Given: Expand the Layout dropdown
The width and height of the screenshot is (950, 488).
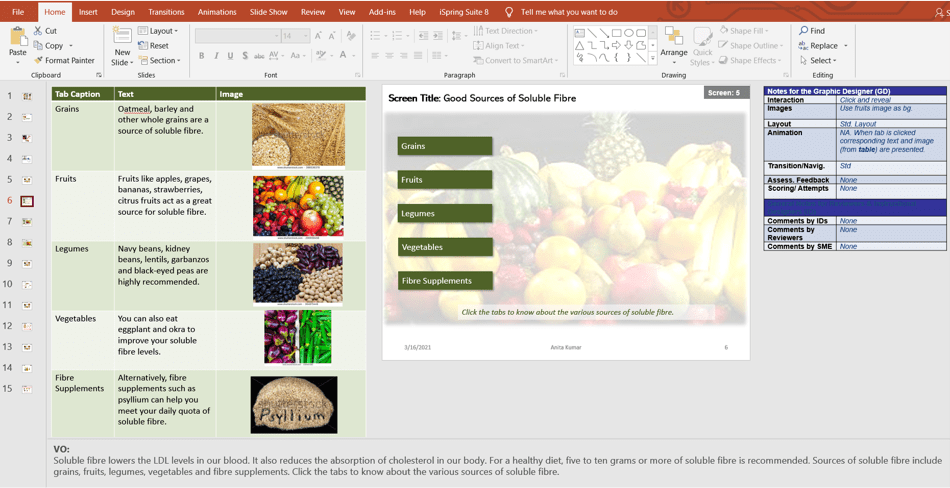Looking at the screenshot, I should tap(159, 31).
